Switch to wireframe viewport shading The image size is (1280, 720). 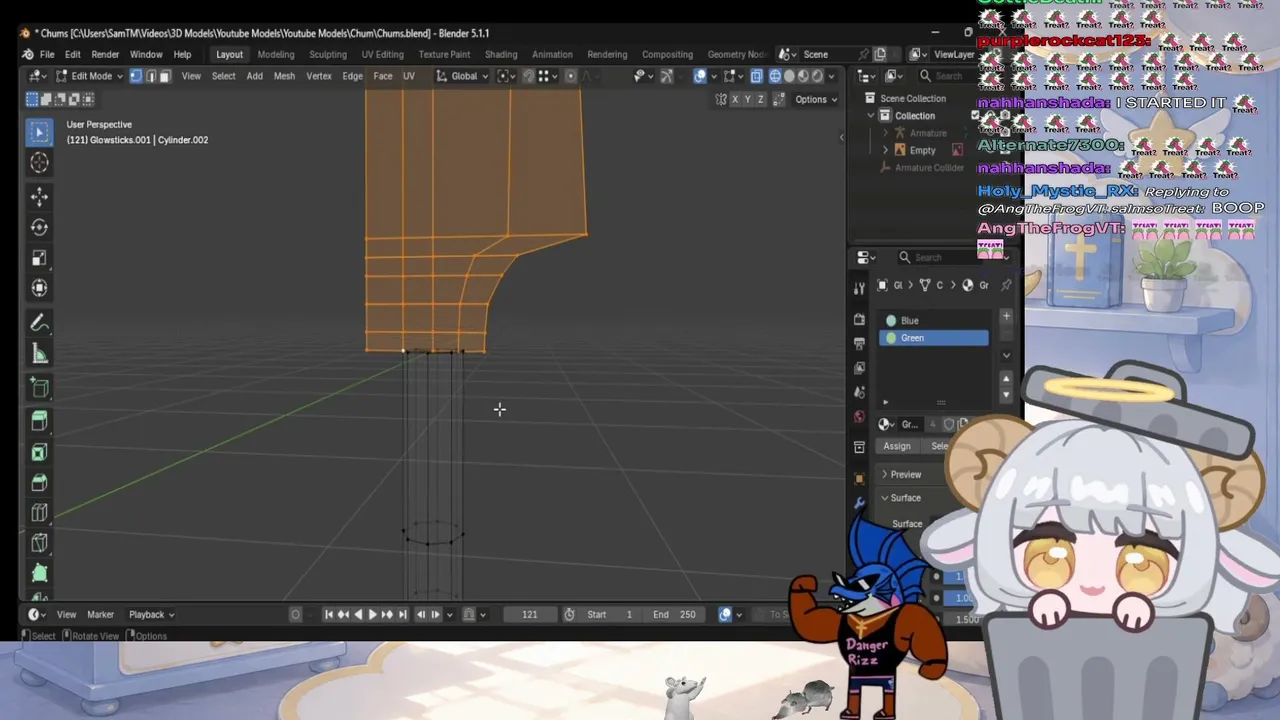click(x=775, y=76)
